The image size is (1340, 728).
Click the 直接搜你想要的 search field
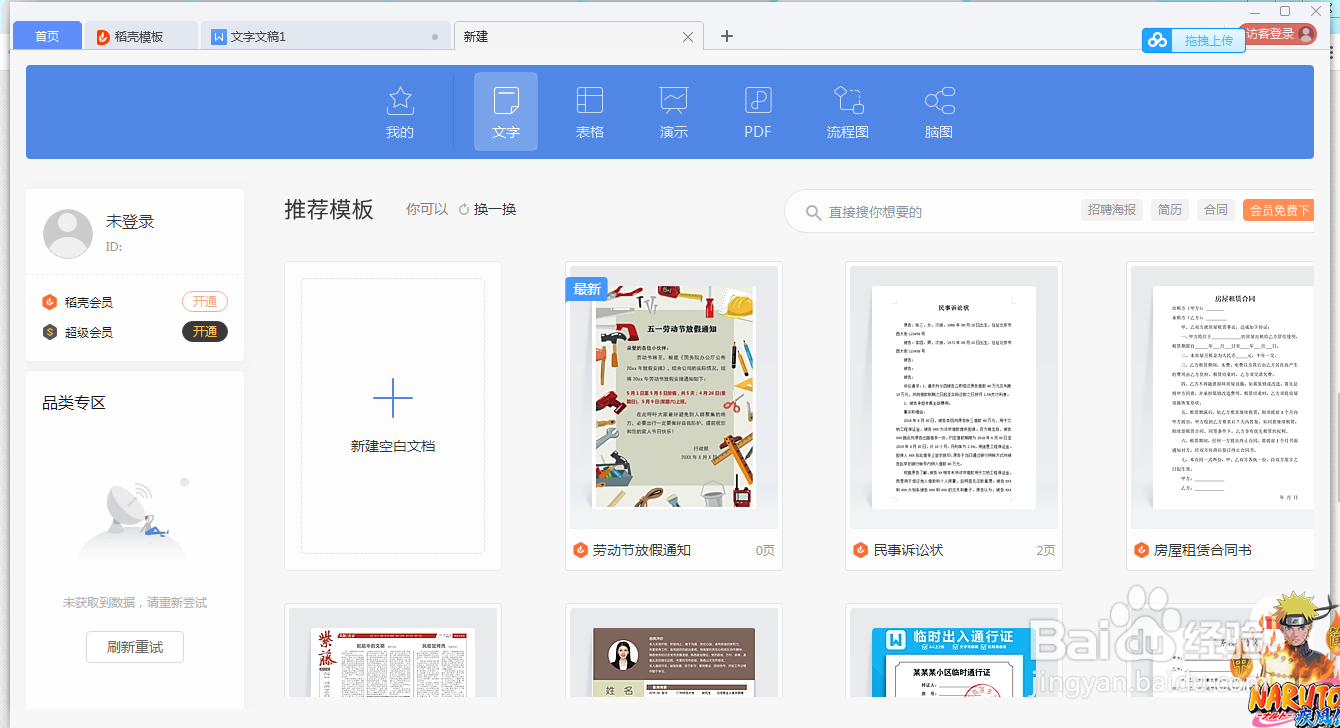tap(900, 211)
